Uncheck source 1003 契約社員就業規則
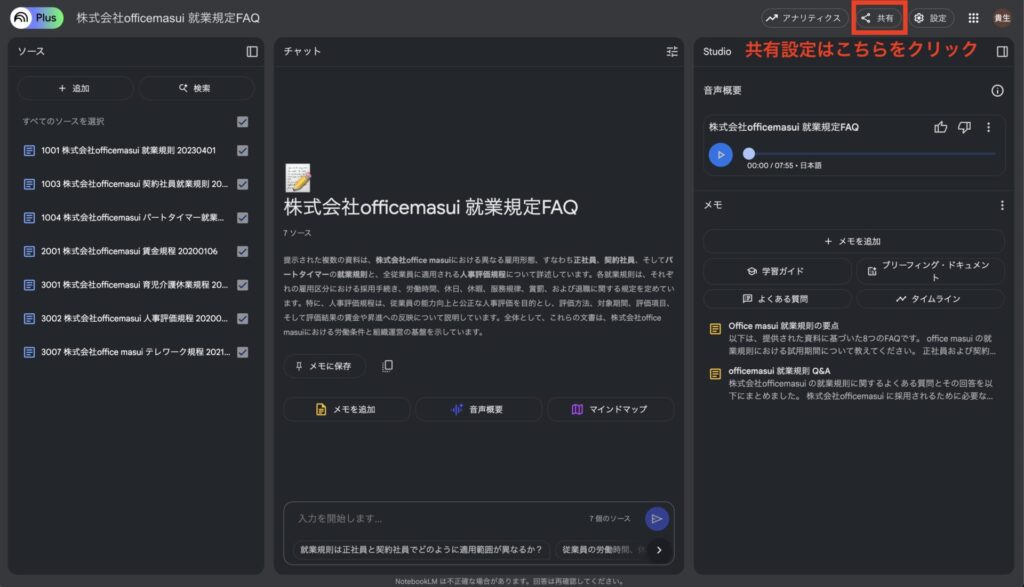The image size is (1024, 587). pyautogui.click(x=242, y=184)
